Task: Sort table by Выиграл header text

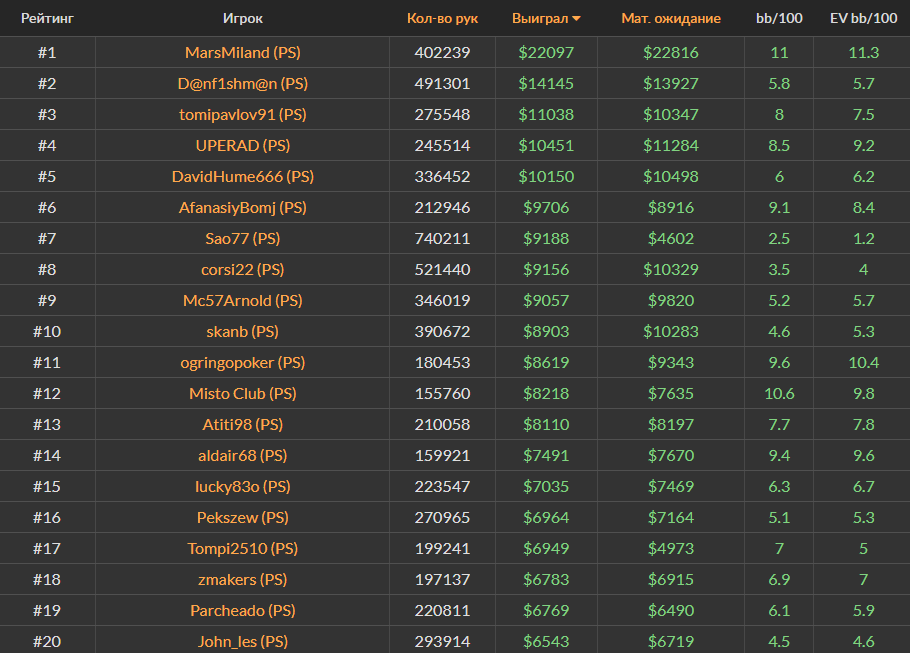Action: [539, 18]
